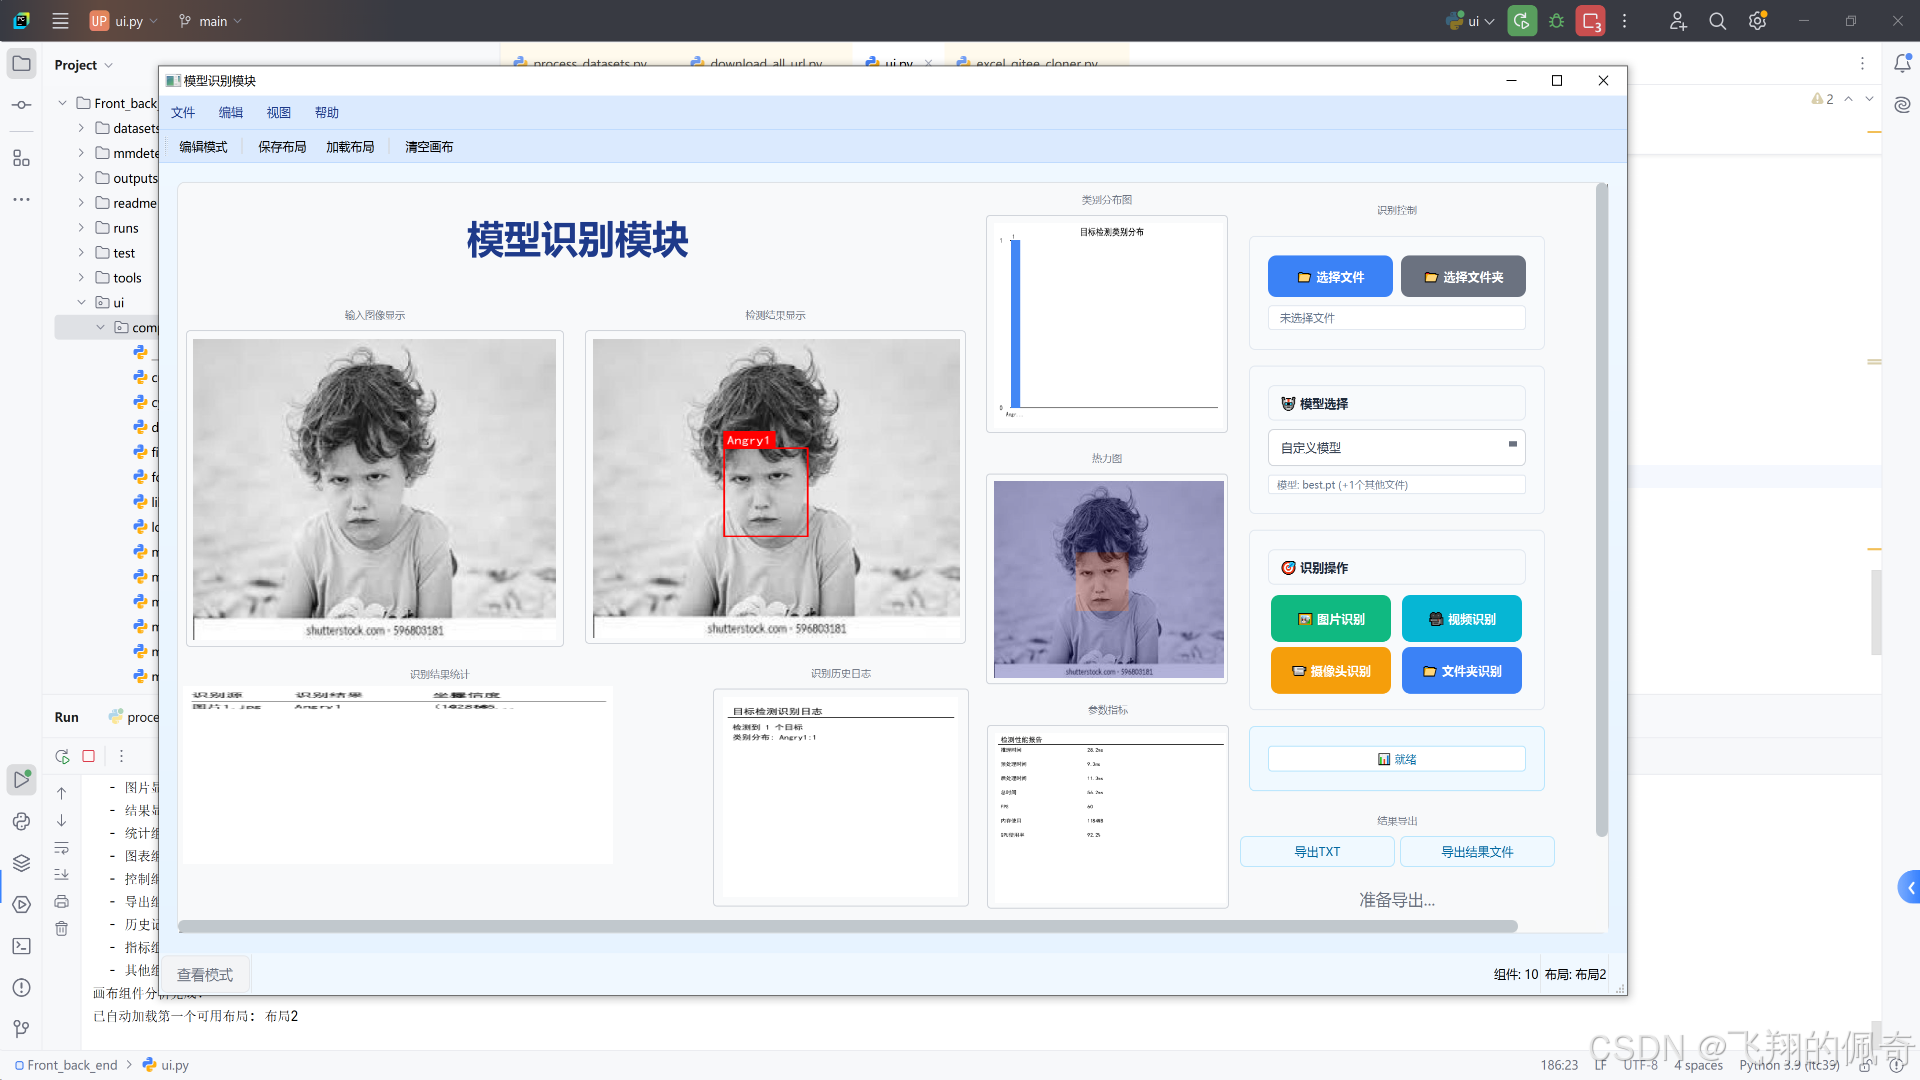1920x1080 pixels.
Task: Click the 文件夹识别 folder recognition button
Action: [x=1462, y=671]
